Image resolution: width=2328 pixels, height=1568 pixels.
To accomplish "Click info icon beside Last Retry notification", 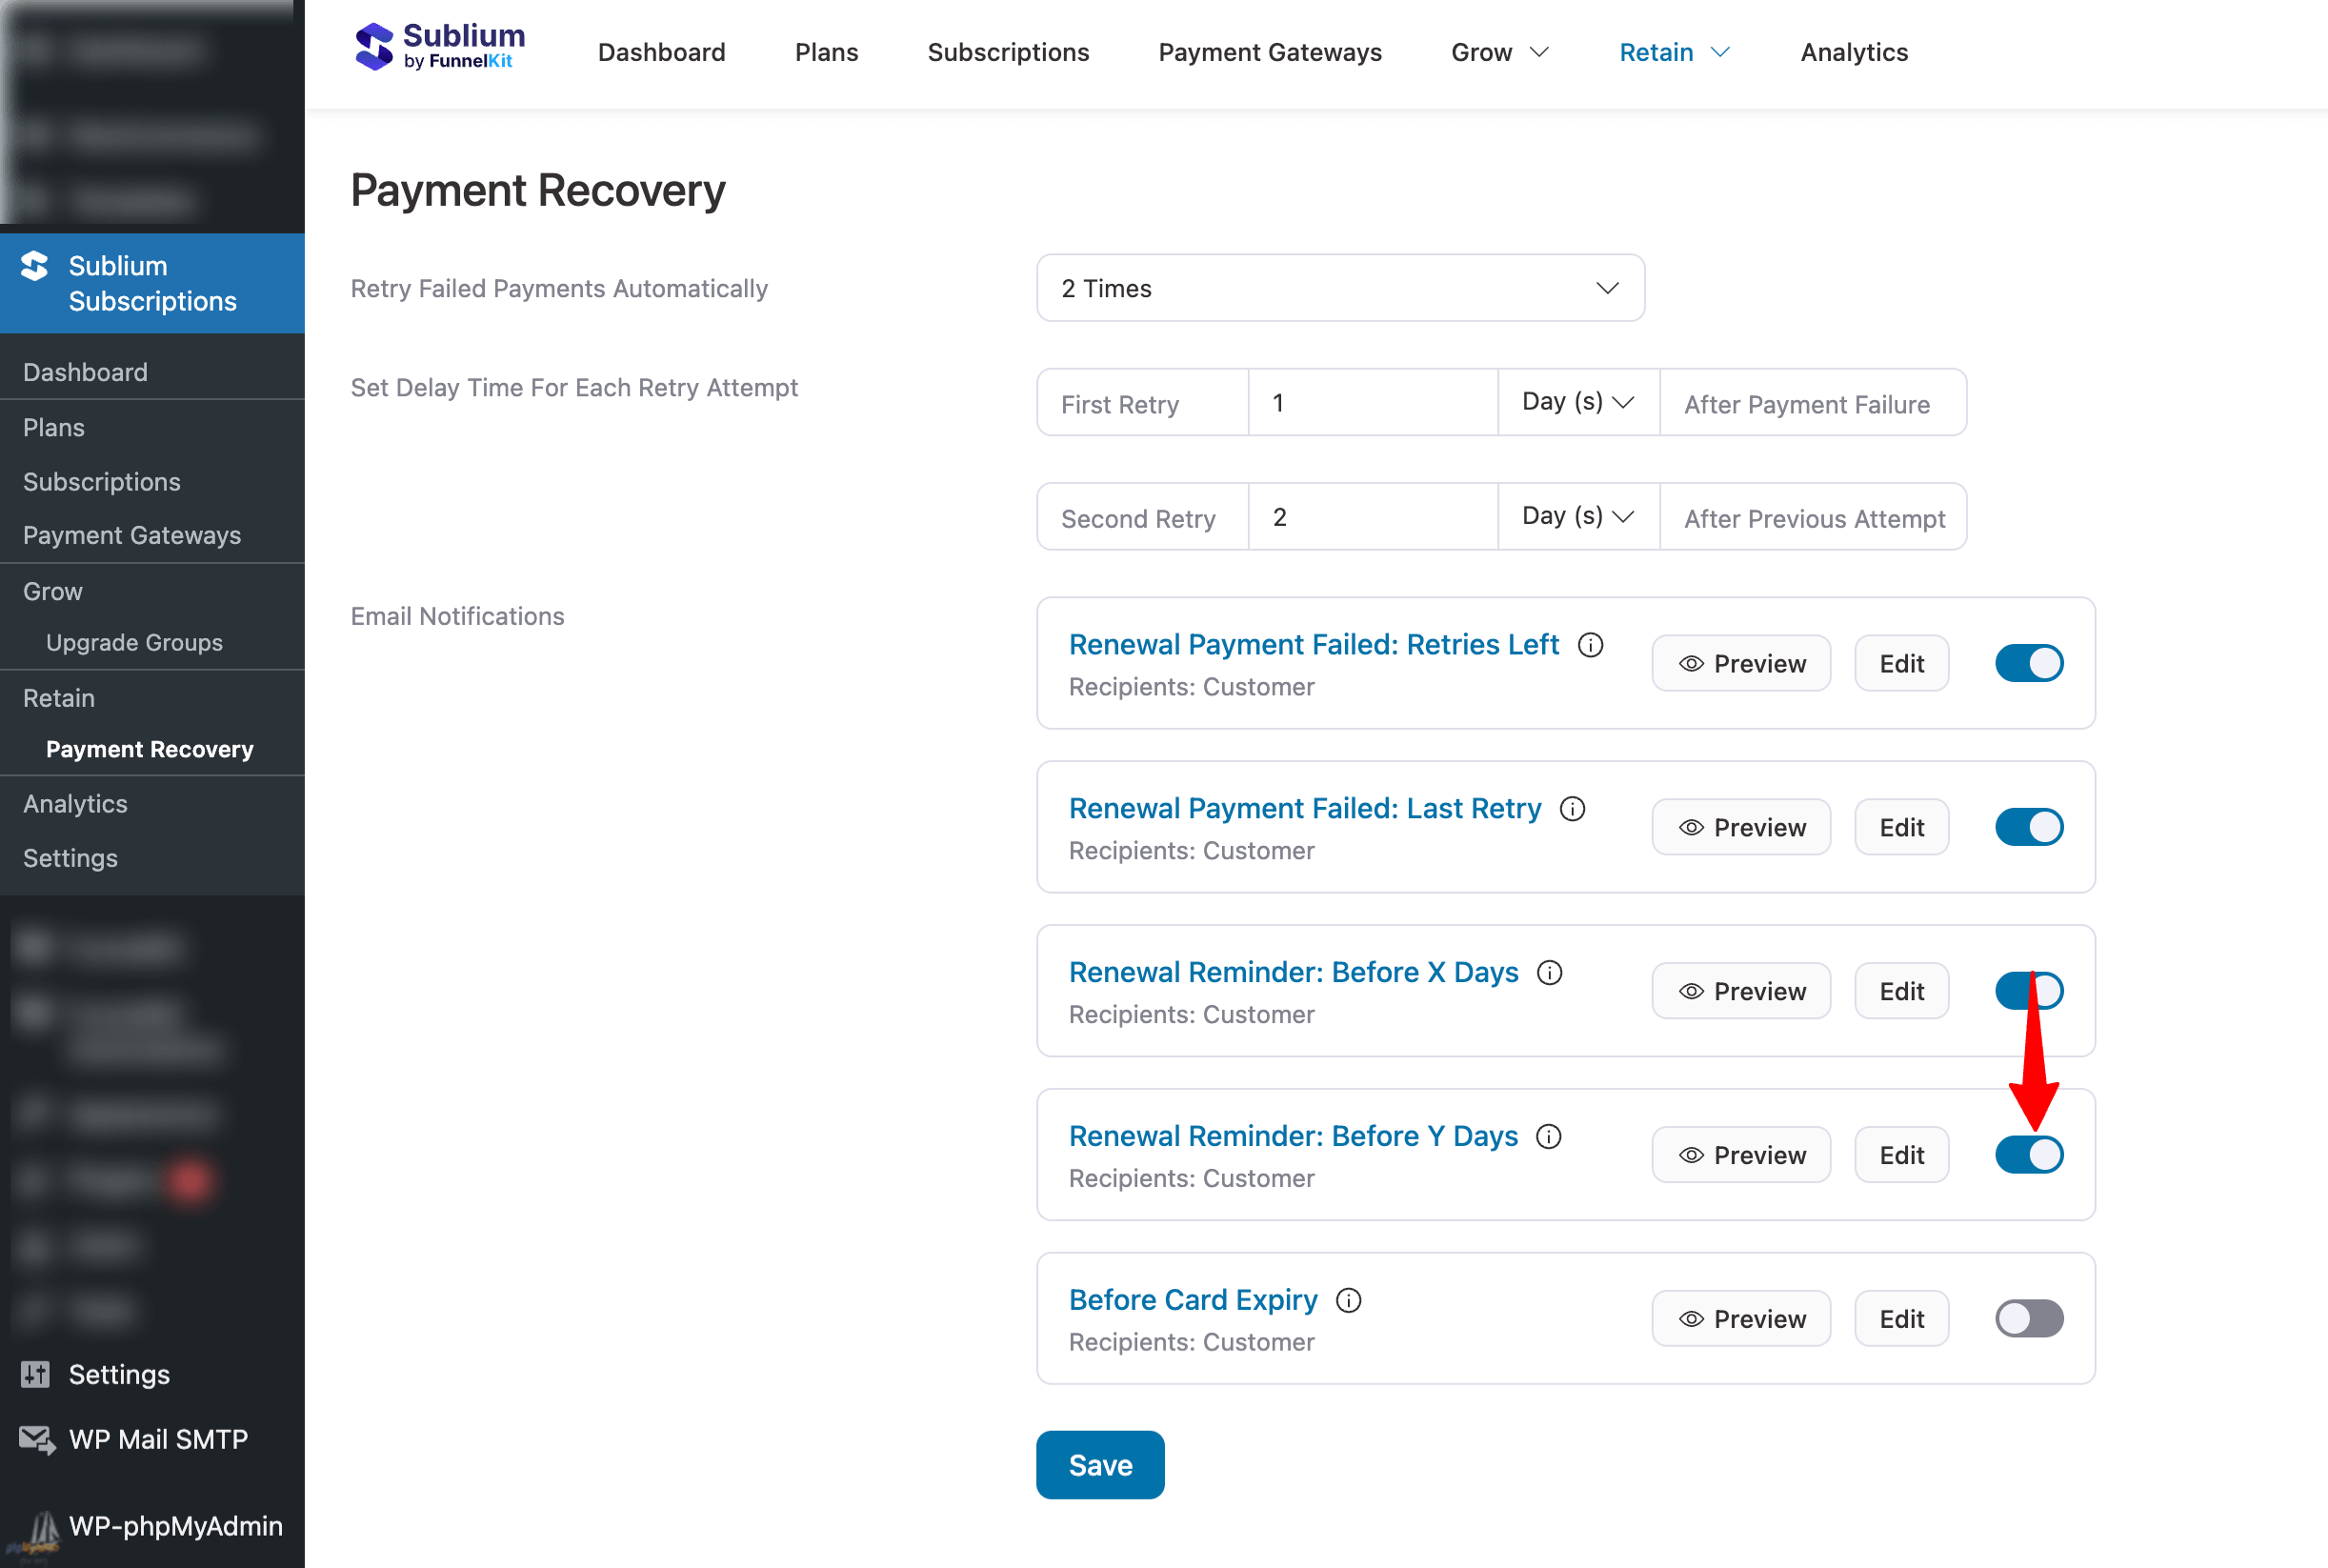I will point(1572,809).
